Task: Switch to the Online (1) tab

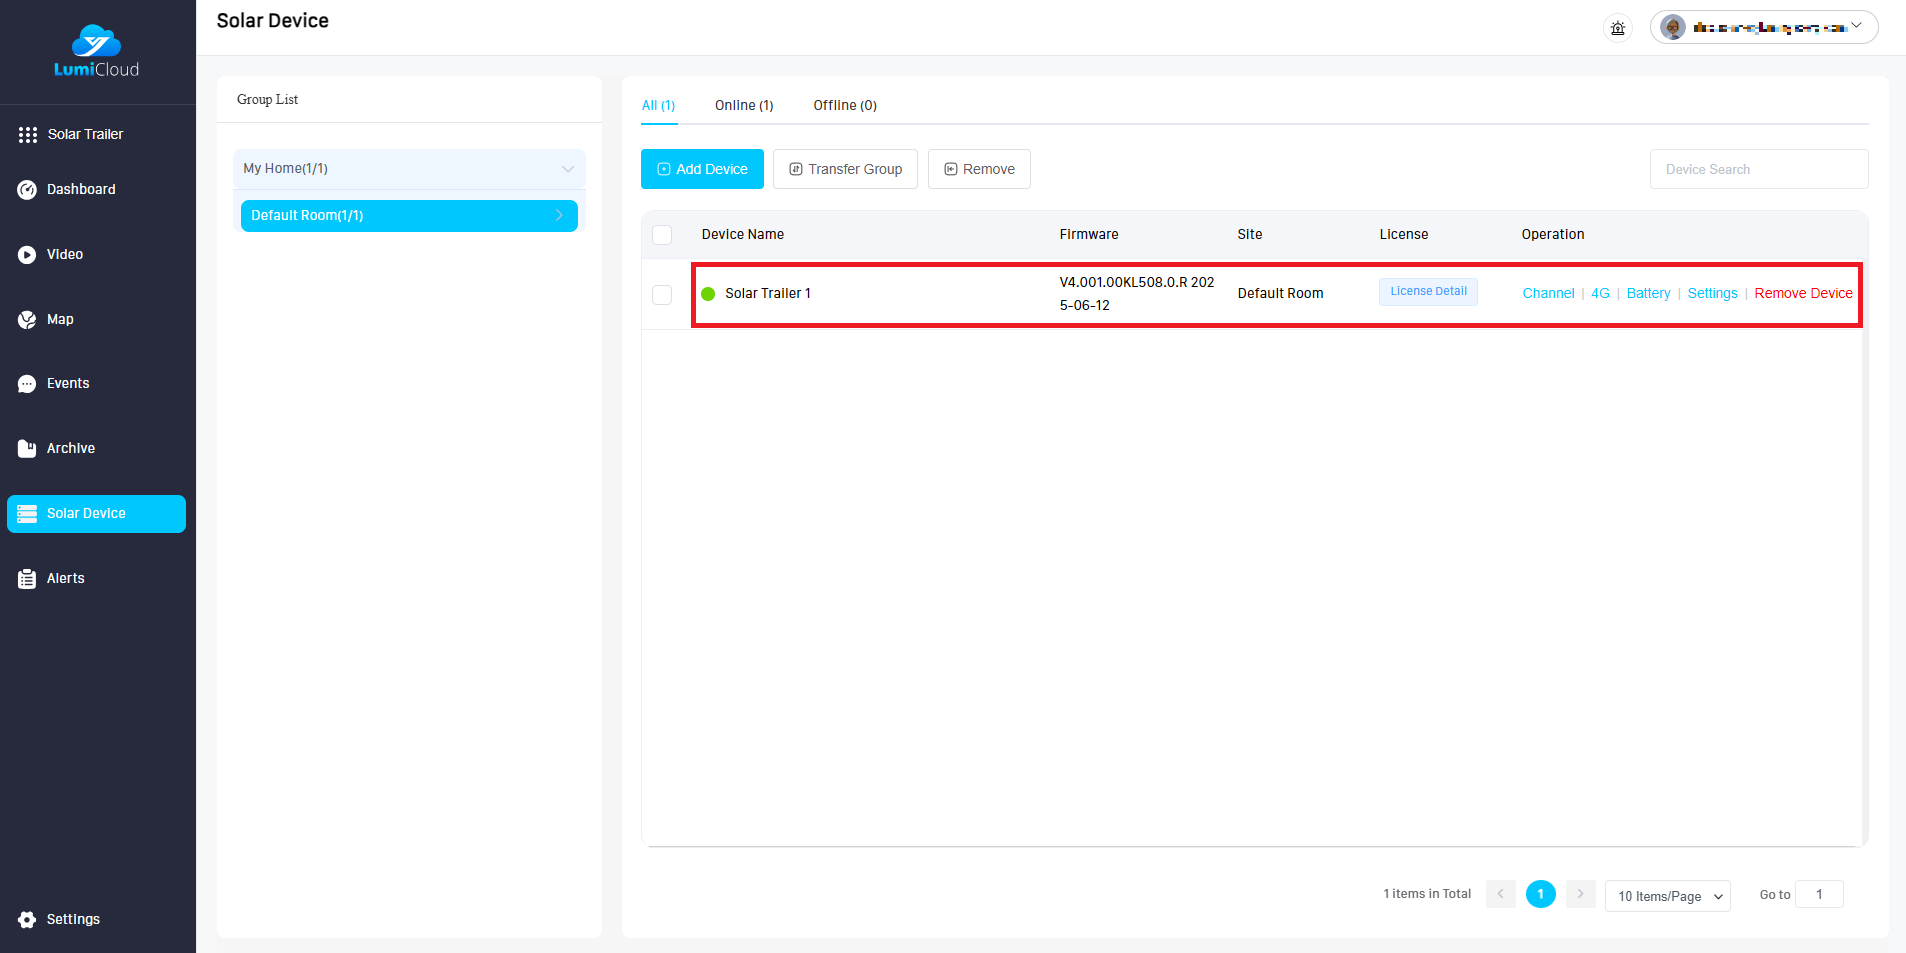Action: [x=744, y=106]
